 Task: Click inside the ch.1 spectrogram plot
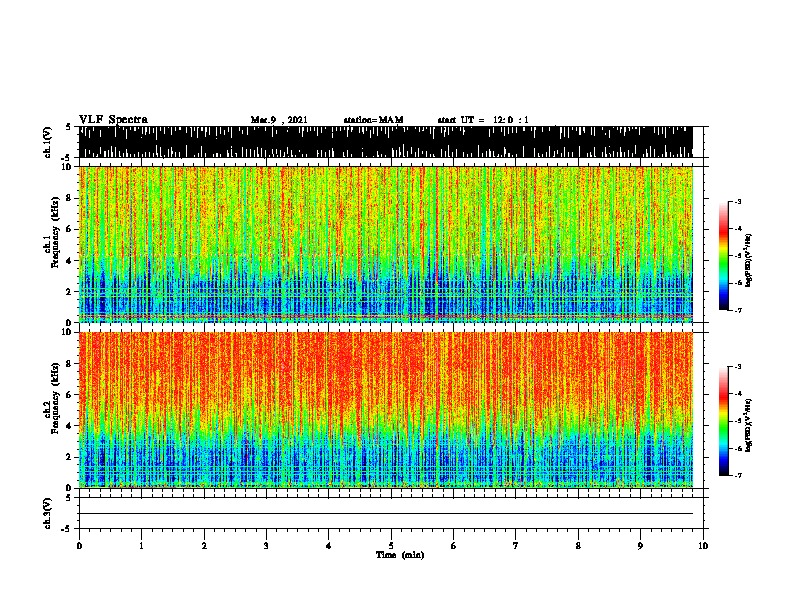pos(386,244)
